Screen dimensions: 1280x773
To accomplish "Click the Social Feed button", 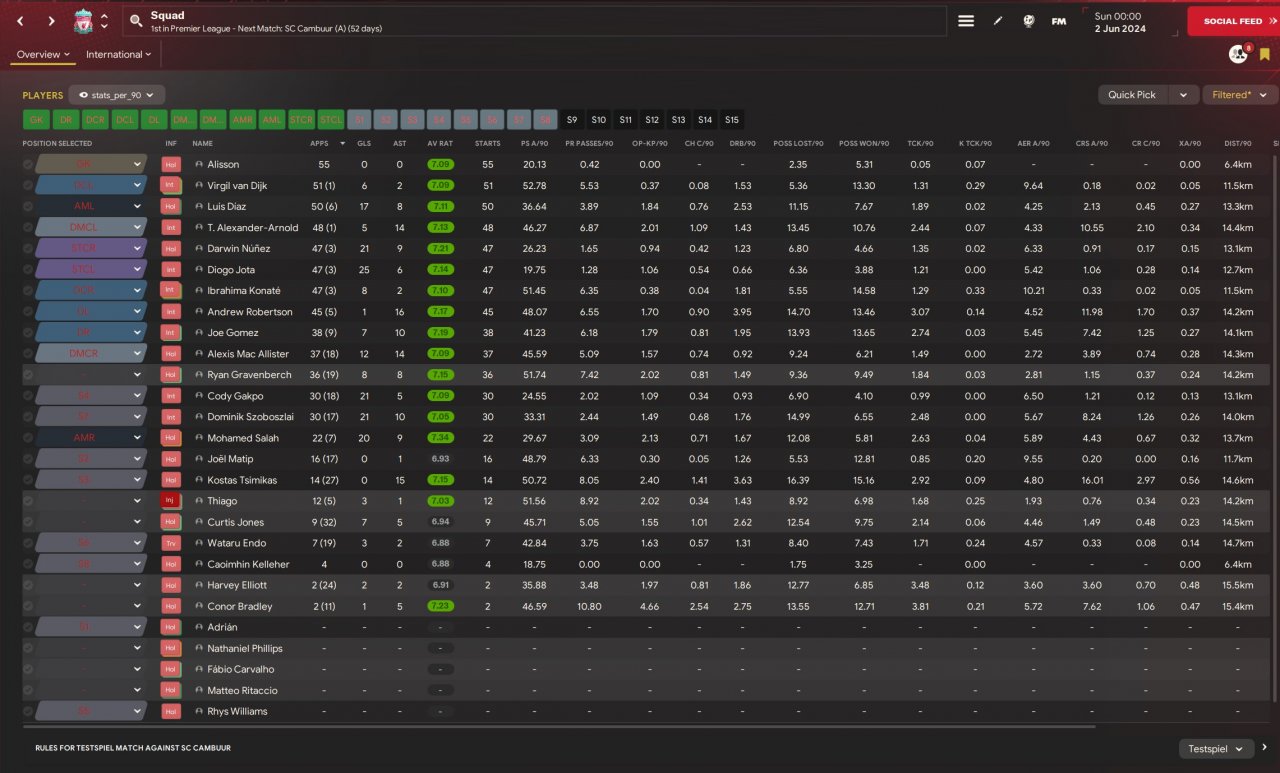I will [x=1233, y=21].
